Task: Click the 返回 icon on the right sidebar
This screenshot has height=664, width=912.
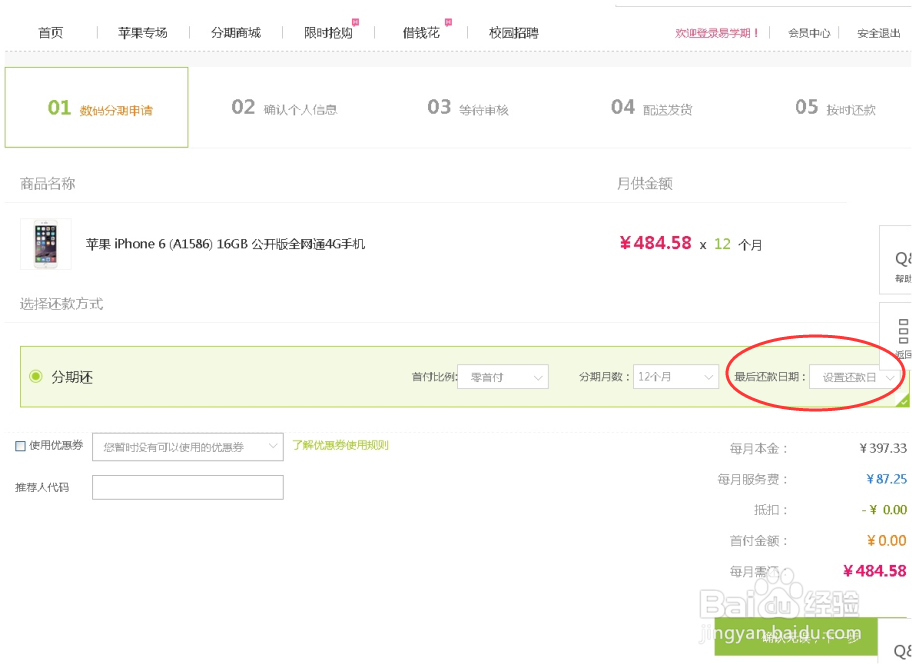Action: click(x=896, y=336)
